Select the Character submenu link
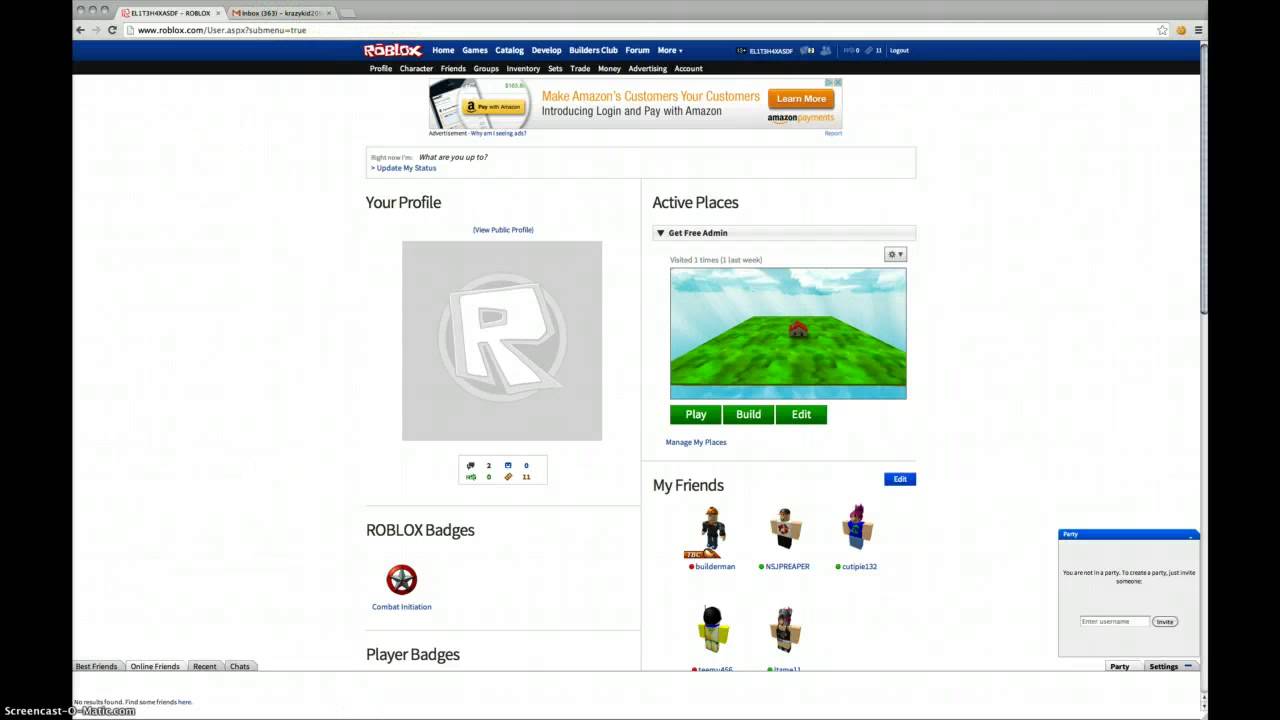 [x=416, y=69]
